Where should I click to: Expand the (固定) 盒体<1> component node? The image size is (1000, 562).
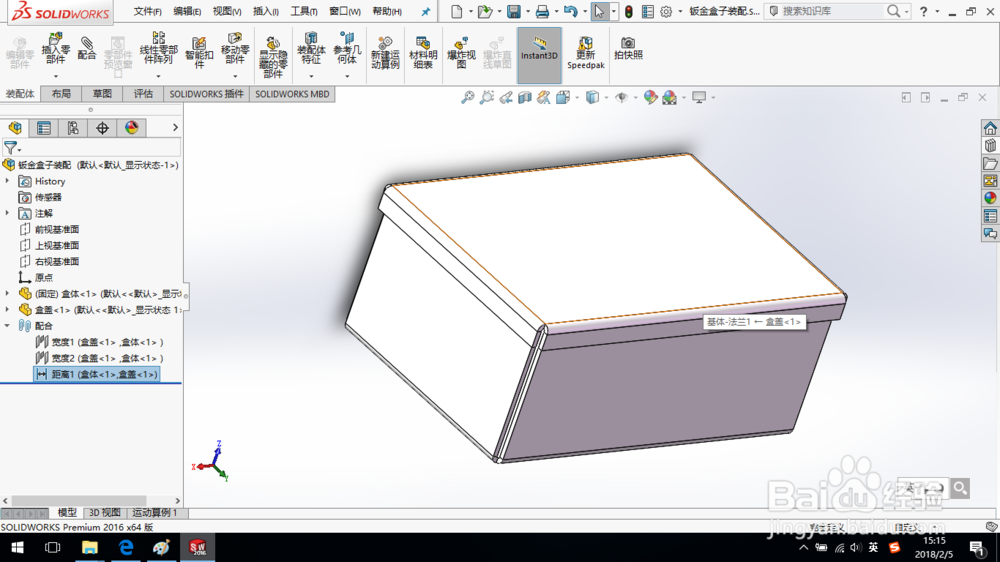(8, 293)
